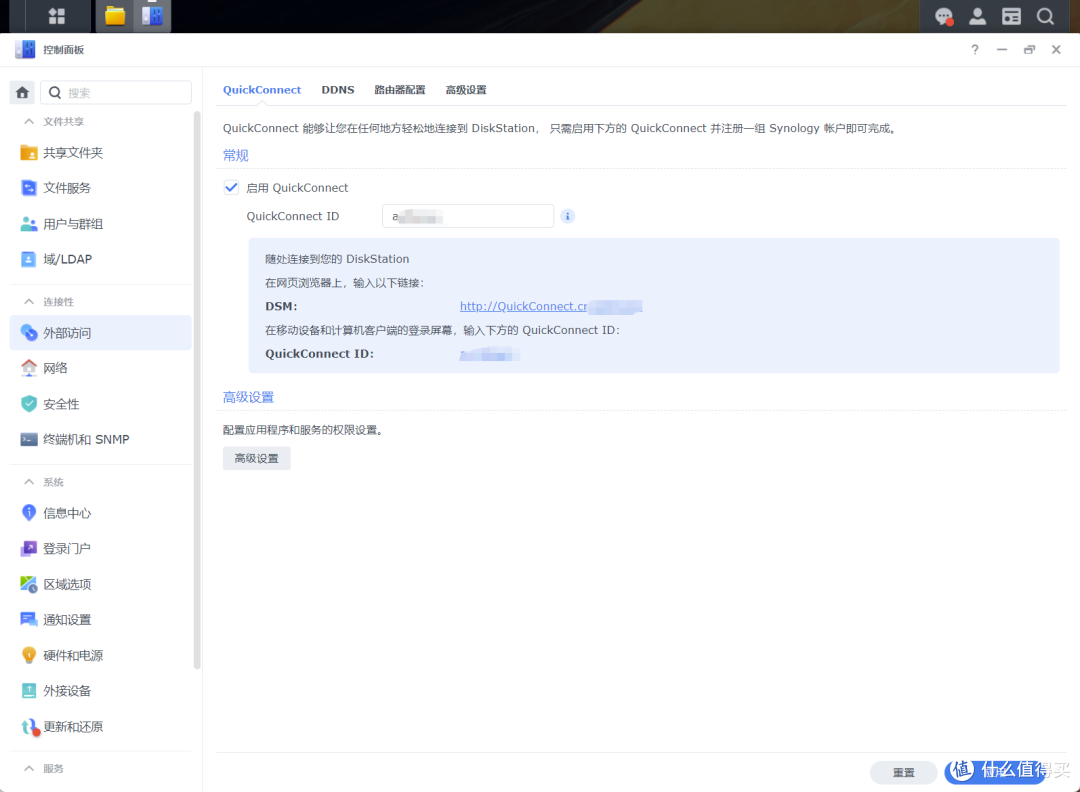
Task: Collapse the Connectivity (连接性) section
Action: (x=29, y=302)
